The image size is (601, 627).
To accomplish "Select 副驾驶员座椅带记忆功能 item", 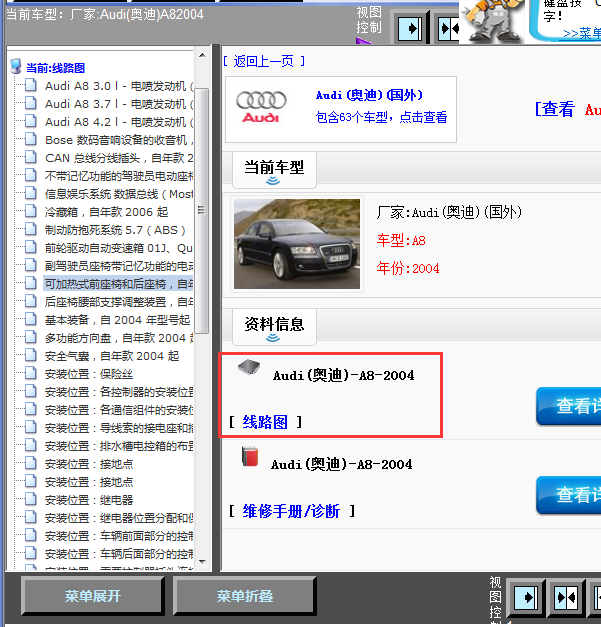I will pyautogui.click(x=119, y=266).
